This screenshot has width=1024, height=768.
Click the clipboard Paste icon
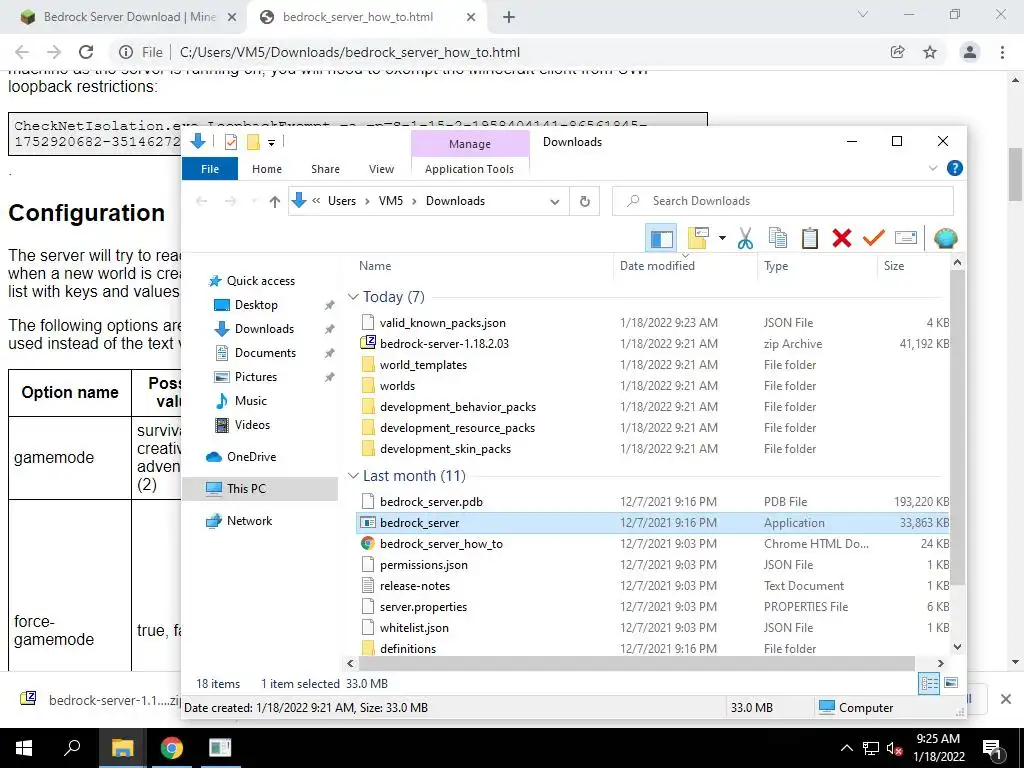[x=810, y=238]
